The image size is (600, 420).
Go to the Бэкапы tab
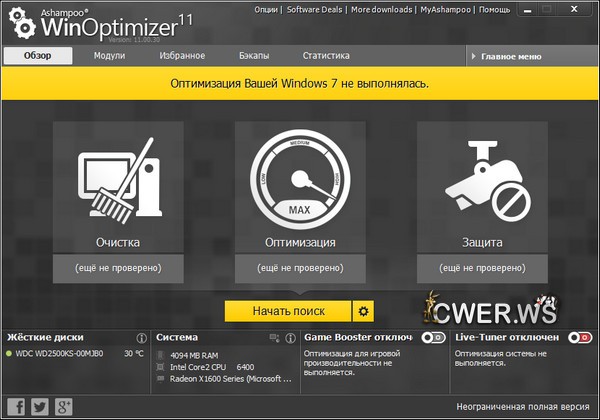pyautogui.click(x=254, y=56)
